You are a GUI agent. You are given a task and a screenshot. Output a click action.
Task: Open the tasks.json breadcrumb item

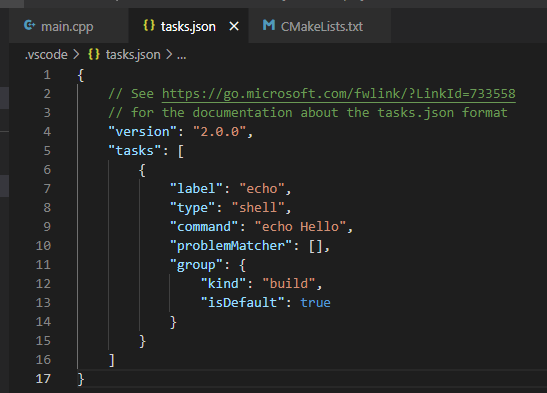coord(133,55)
